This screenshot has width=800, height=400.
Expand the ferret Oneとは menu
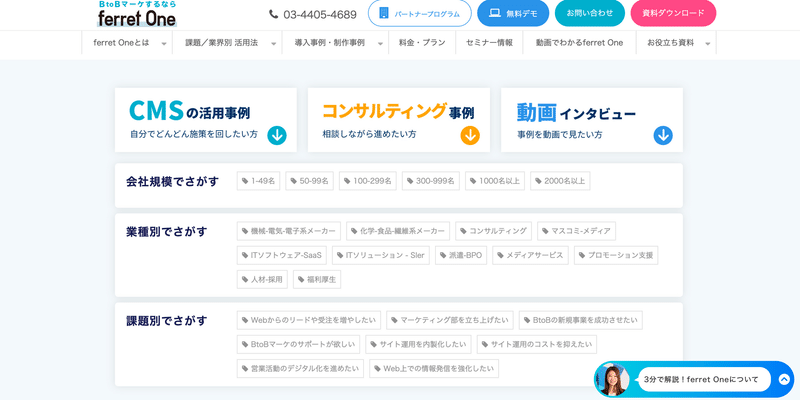[127, 43]
